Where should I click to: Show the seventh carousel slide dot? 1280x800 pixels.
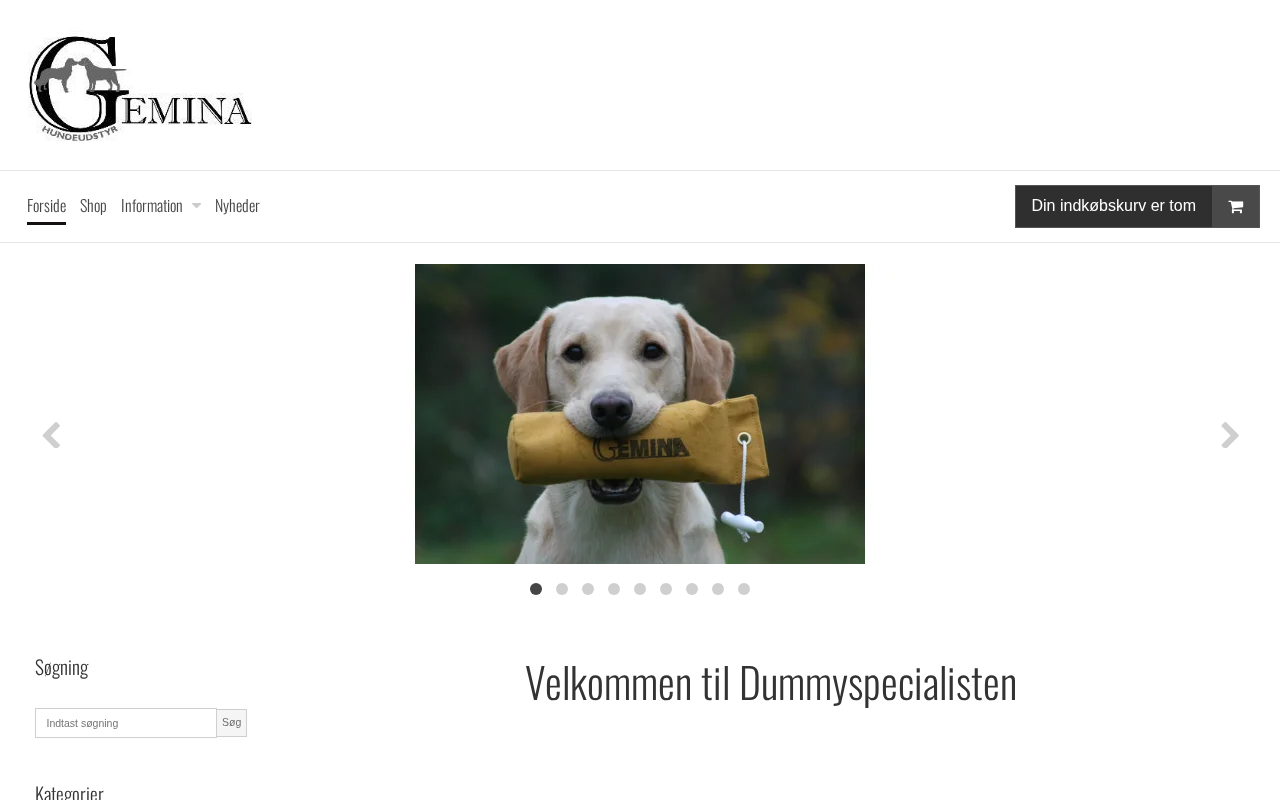692,589
